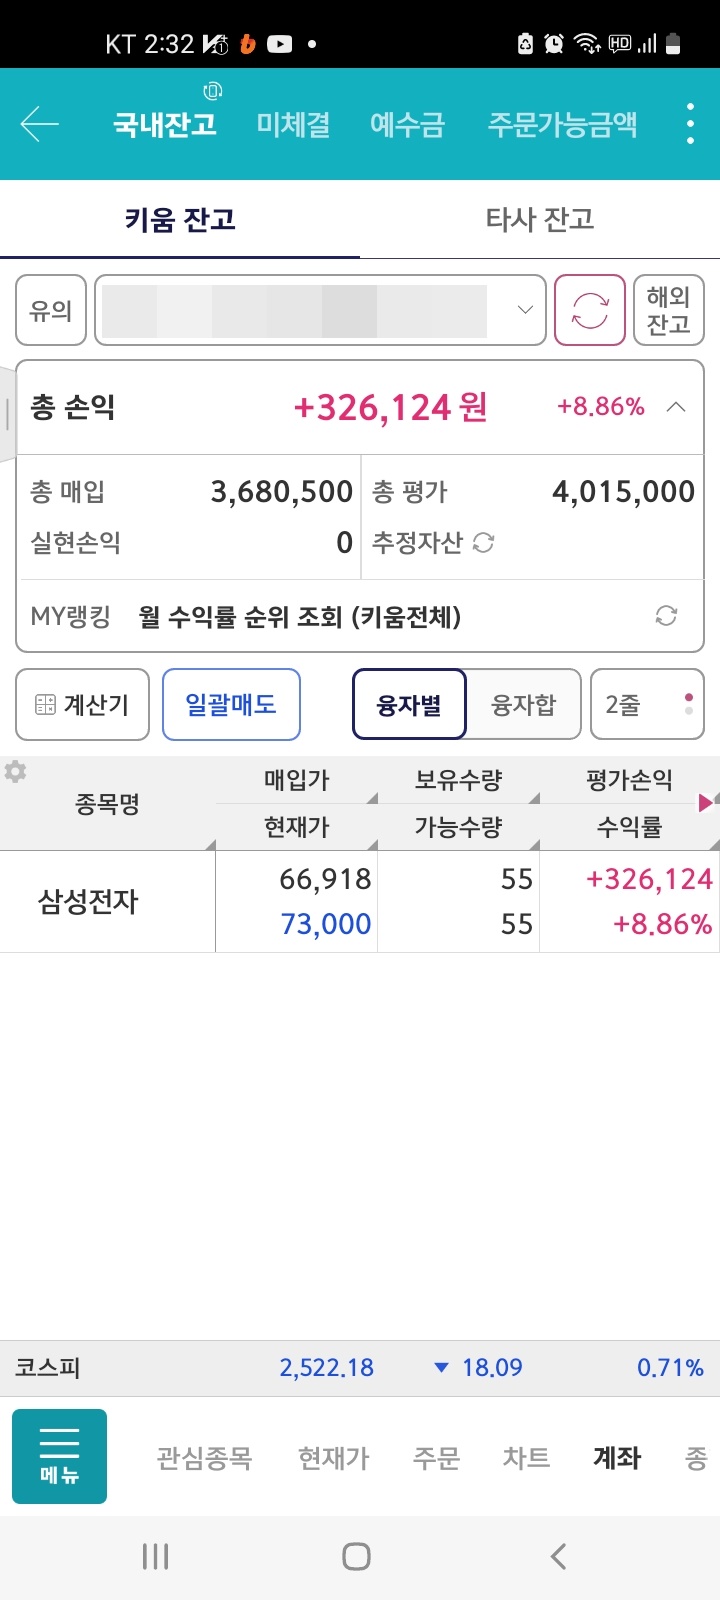Open column settings gear icon
The height and width of the screenshot is (1600, 720).
coord(16,772)
